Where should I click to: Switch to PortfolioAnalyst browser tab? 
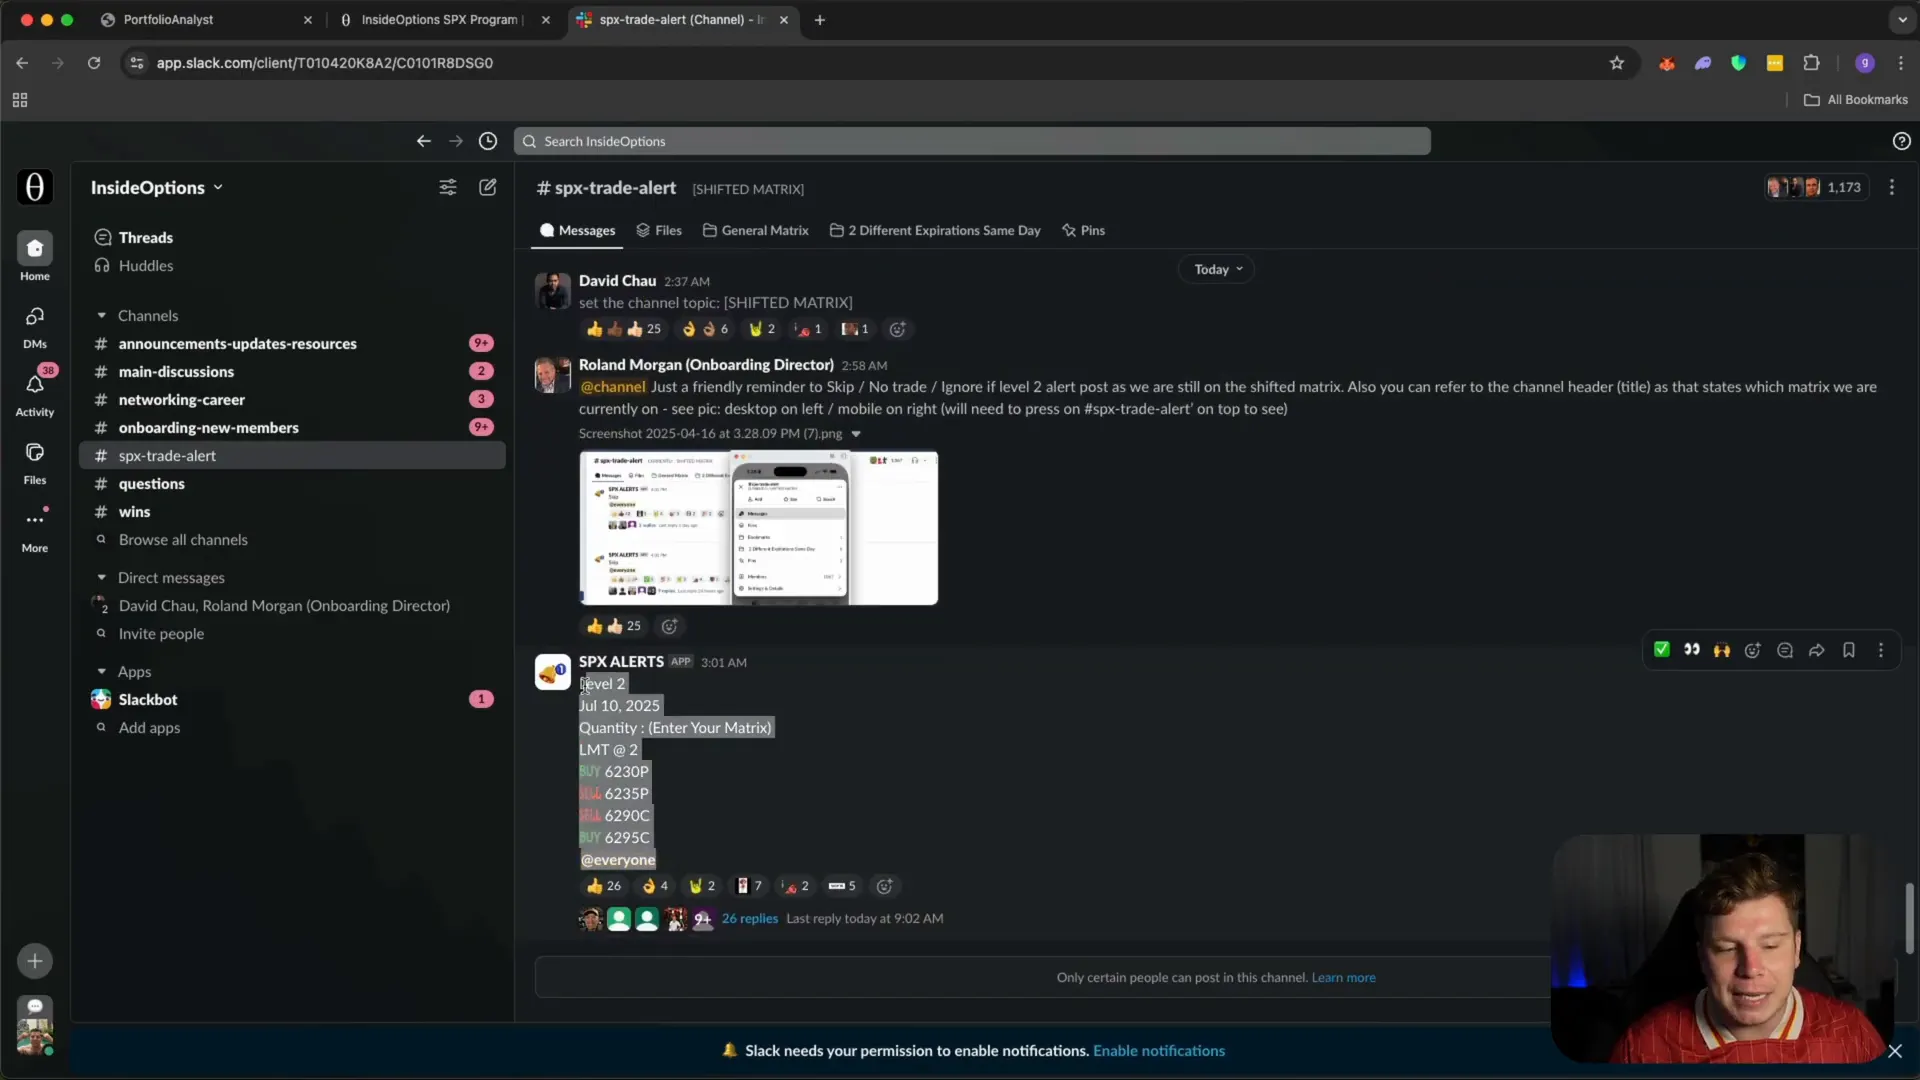[x=206, y=19]
